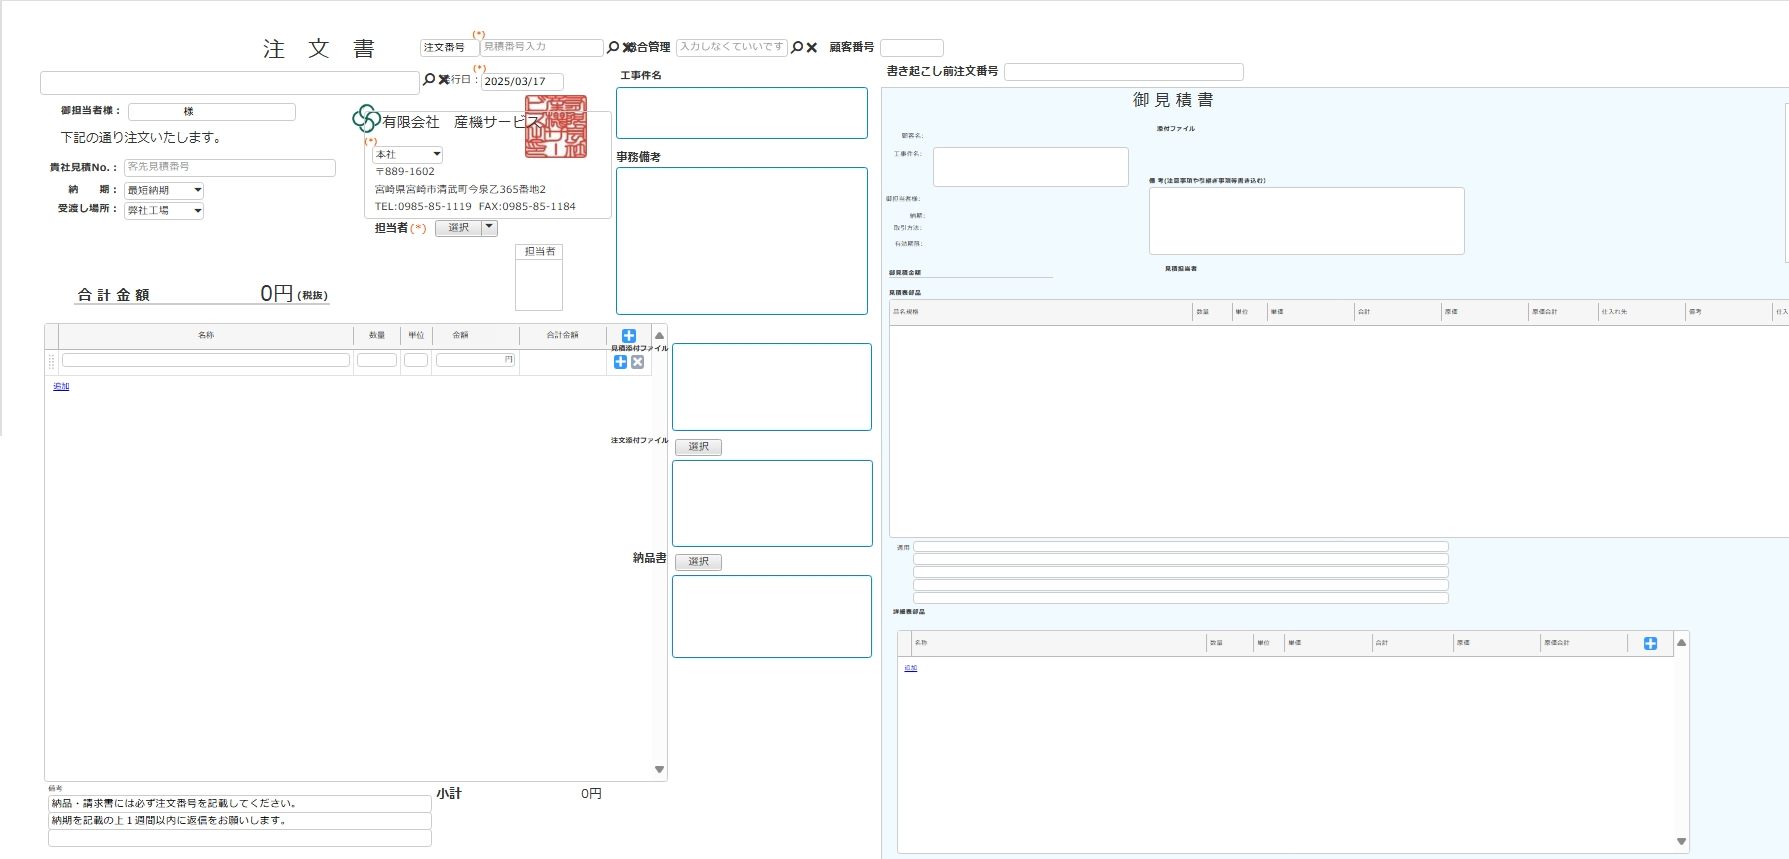Click blue plus icon in order table header
This screenshot has width=1789, height=859.
pyautogui.click(x=629, y=336)
